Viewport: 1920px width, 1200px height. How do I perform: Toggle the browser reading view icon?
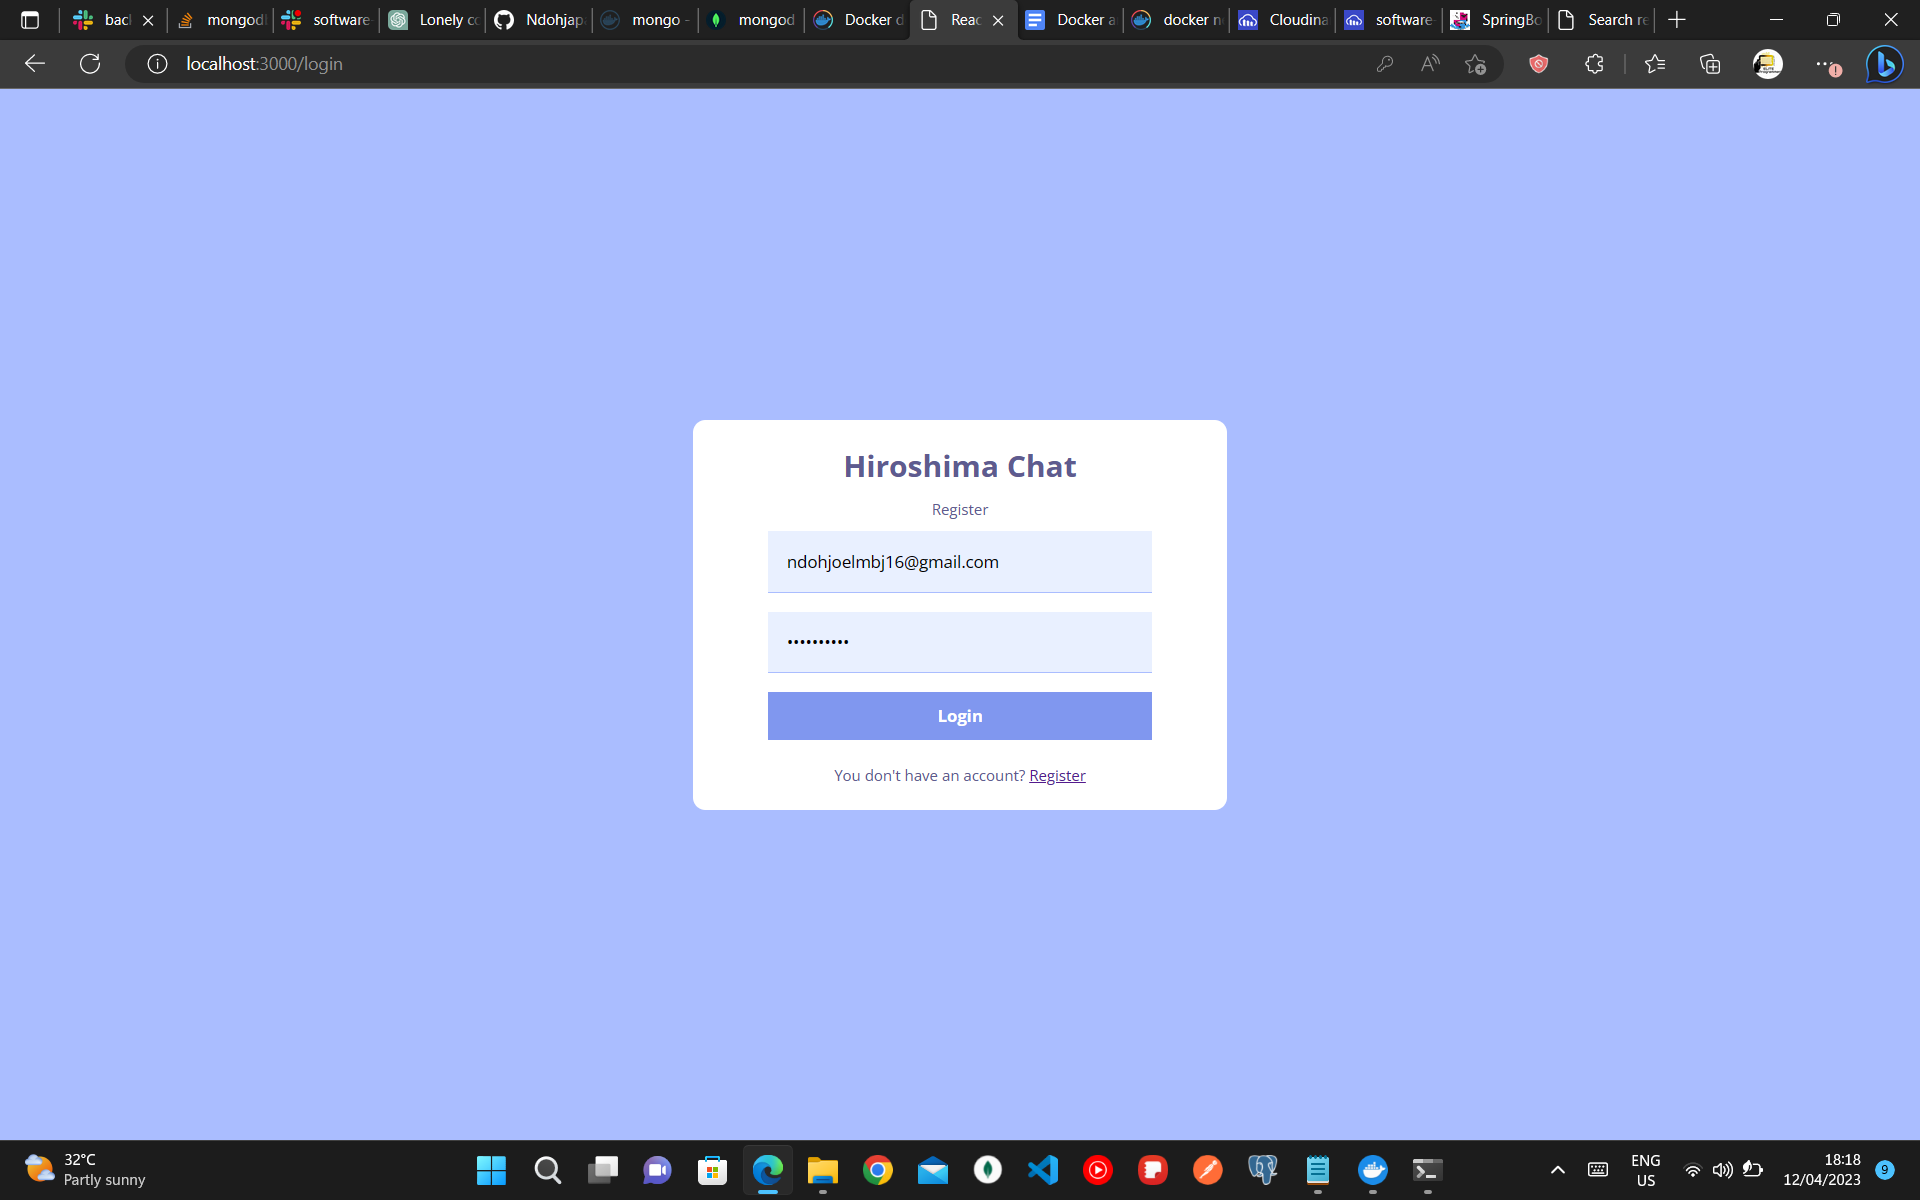[x=1429, y=64]
